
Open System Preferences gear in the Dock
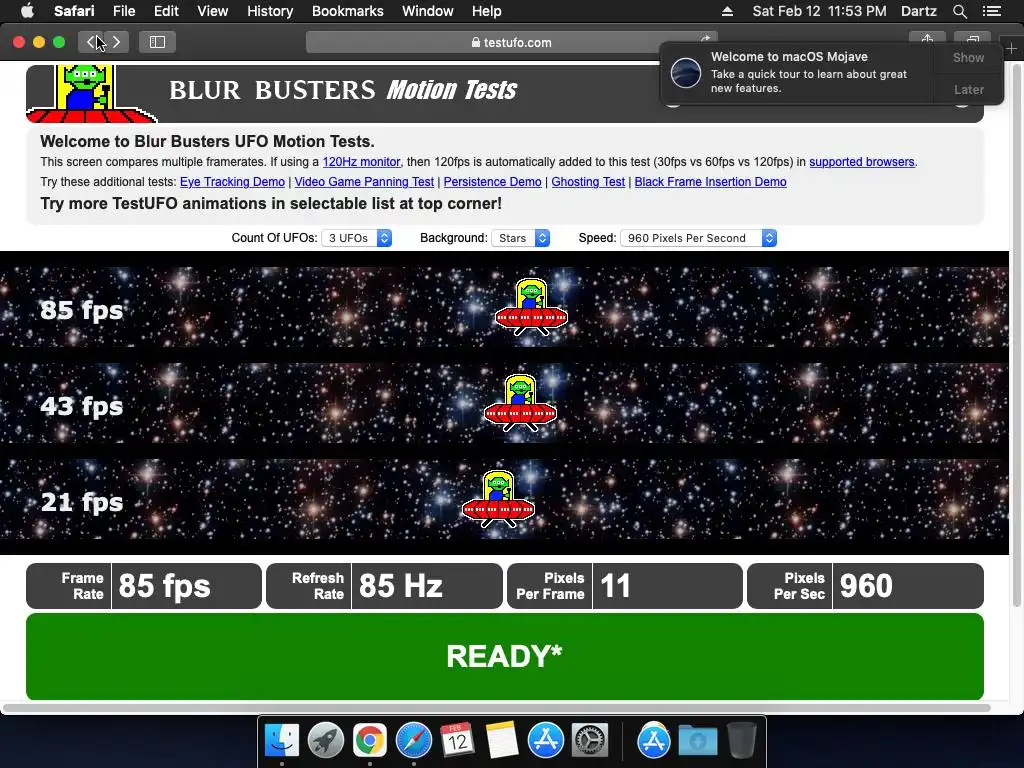(590, 741)
